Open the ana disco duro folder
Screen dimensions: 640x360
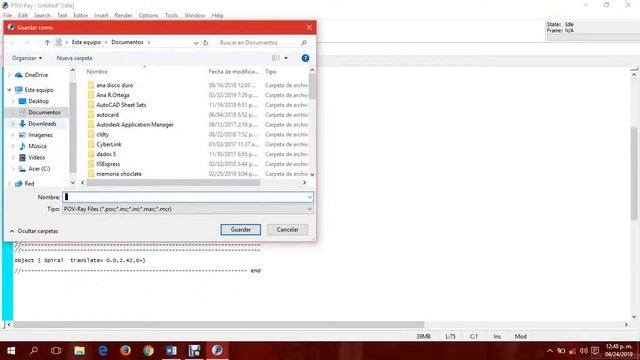(115, 85)
